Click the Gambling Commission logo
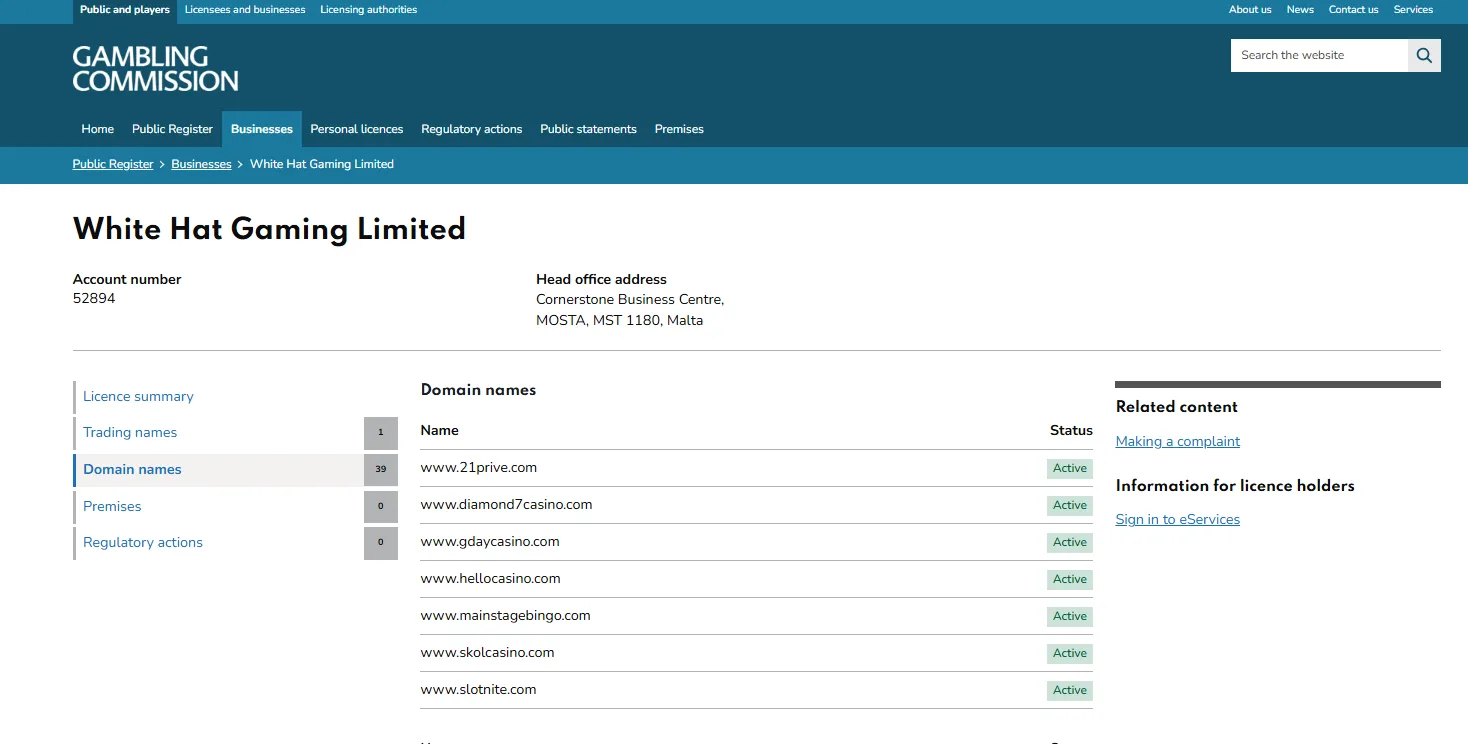This screenshot has width=1468, height=744. [x=156, y=69]
